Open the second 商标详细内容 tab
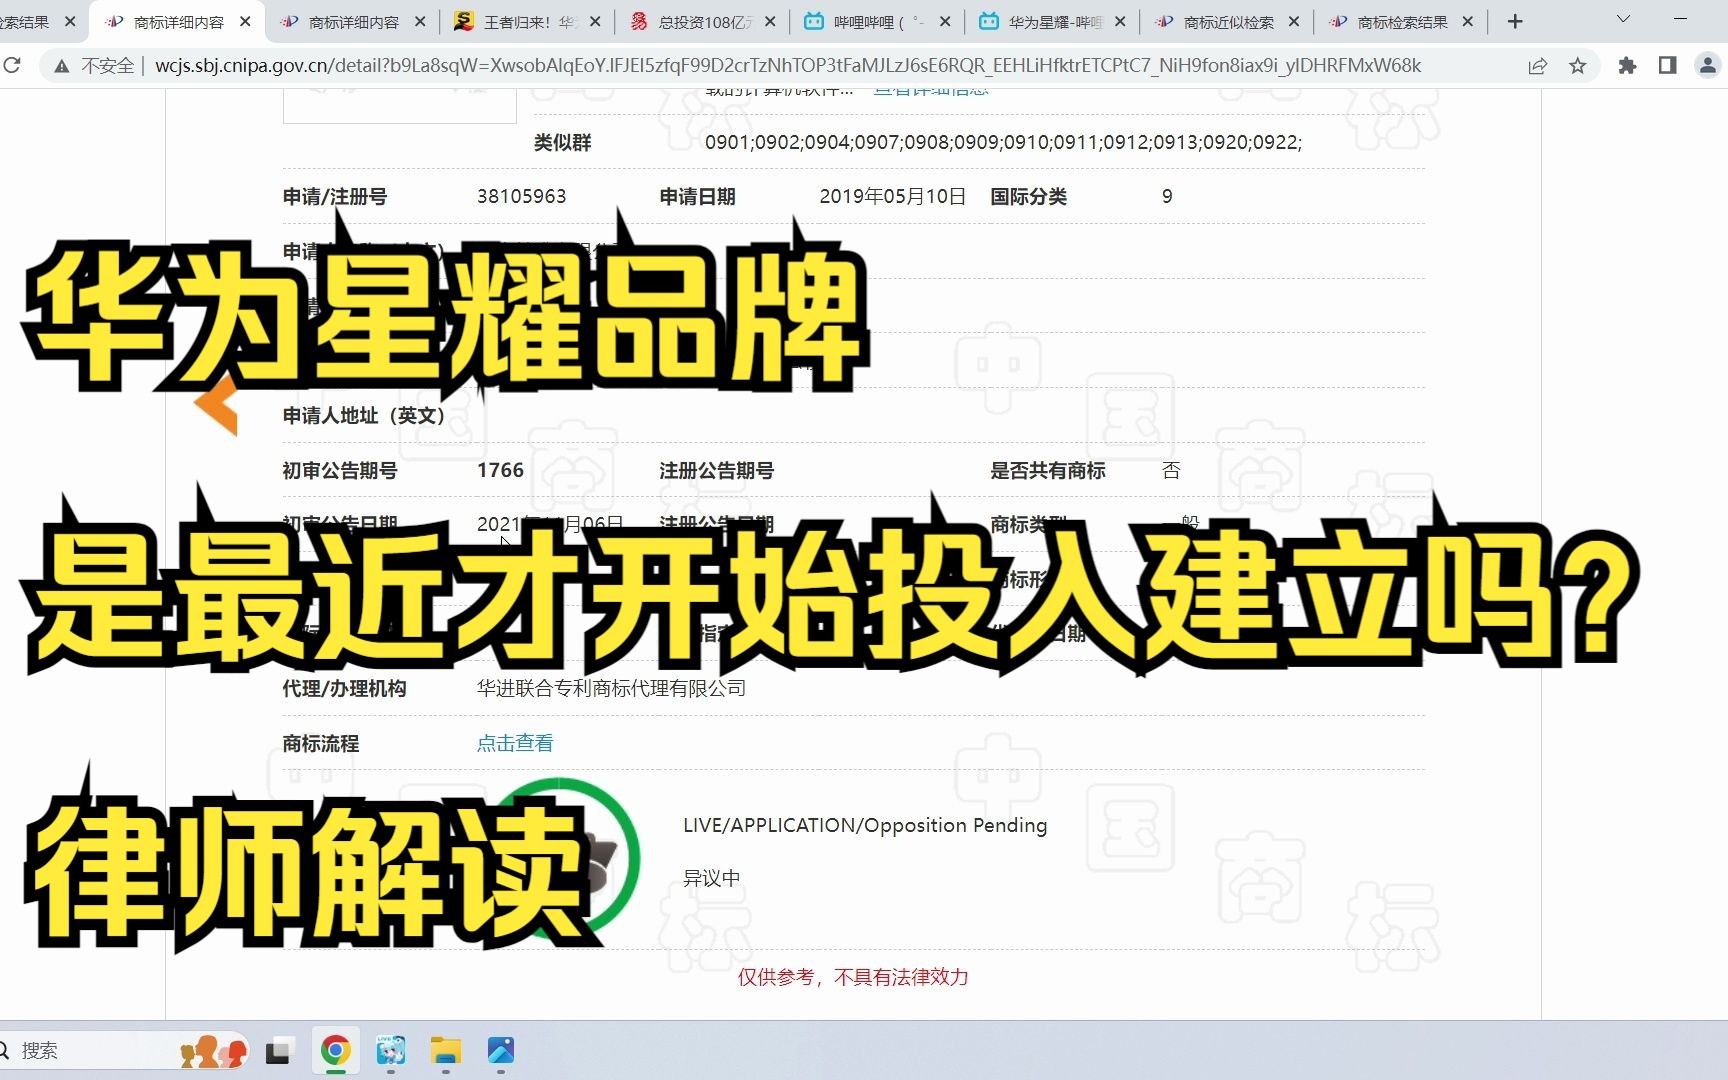The image size is (1728, 1080). [x=351, y=21]
